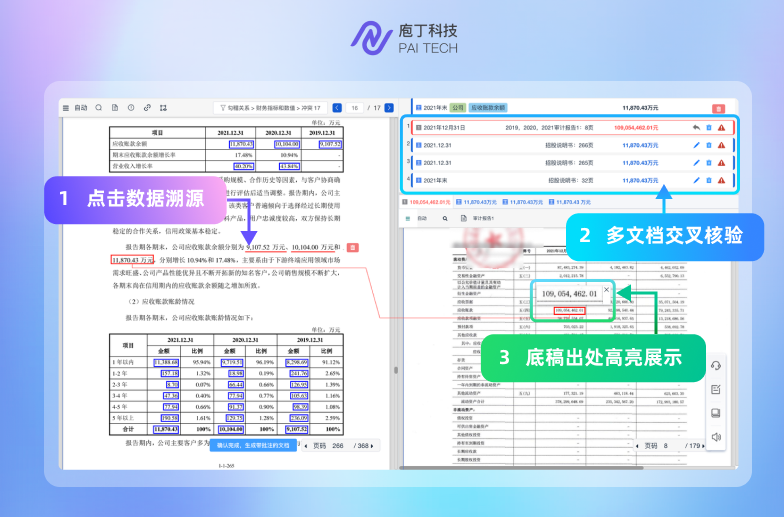Click warning icon in 招股说明书: 32页 row
Viewport: 784px width, 517px height.
coord(722,180)
